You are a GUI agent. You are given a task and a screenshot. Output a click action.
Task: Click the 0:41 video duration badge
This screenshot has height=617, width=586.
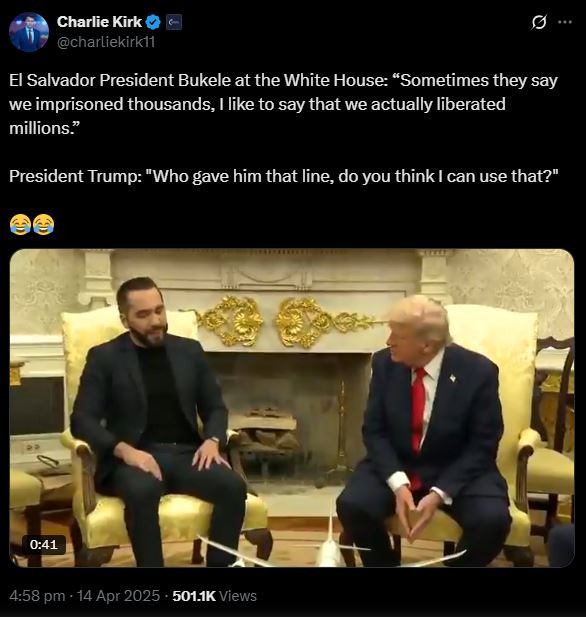coord(43,545)
